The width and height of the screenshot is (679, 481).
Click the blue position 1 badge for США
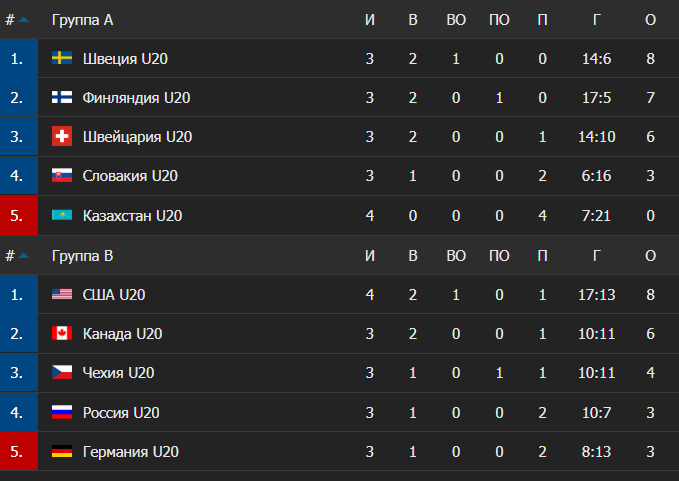click(17, 294)
